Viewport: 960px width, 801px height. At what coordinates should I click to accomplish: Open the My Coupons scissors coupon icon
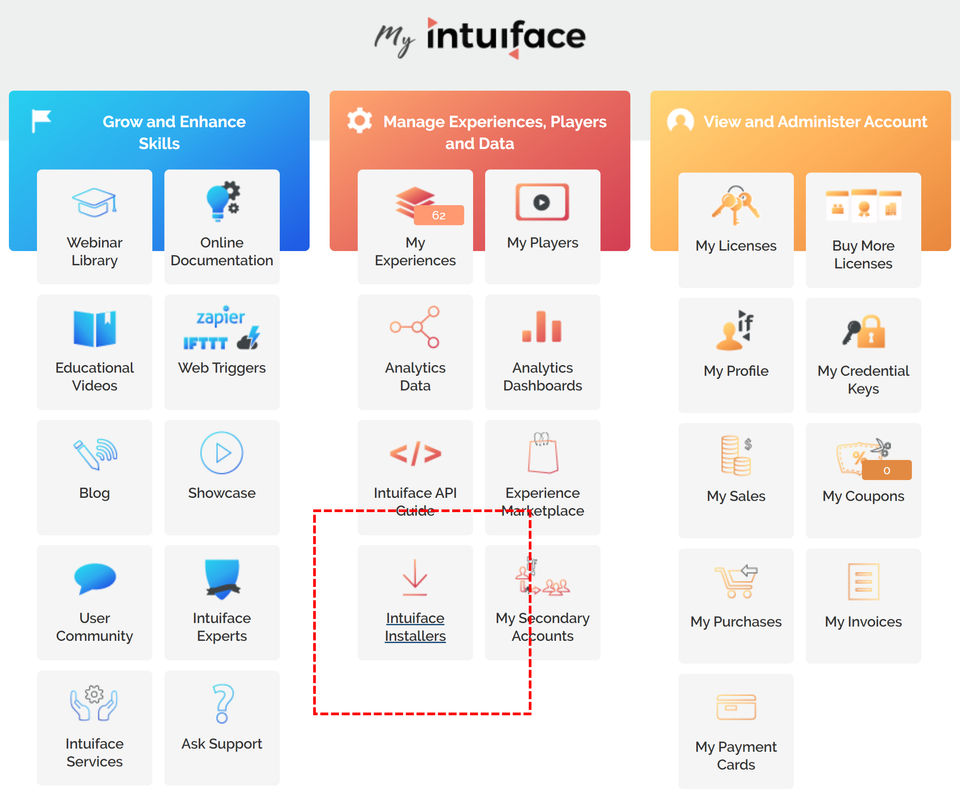click(x=864, y=457)
